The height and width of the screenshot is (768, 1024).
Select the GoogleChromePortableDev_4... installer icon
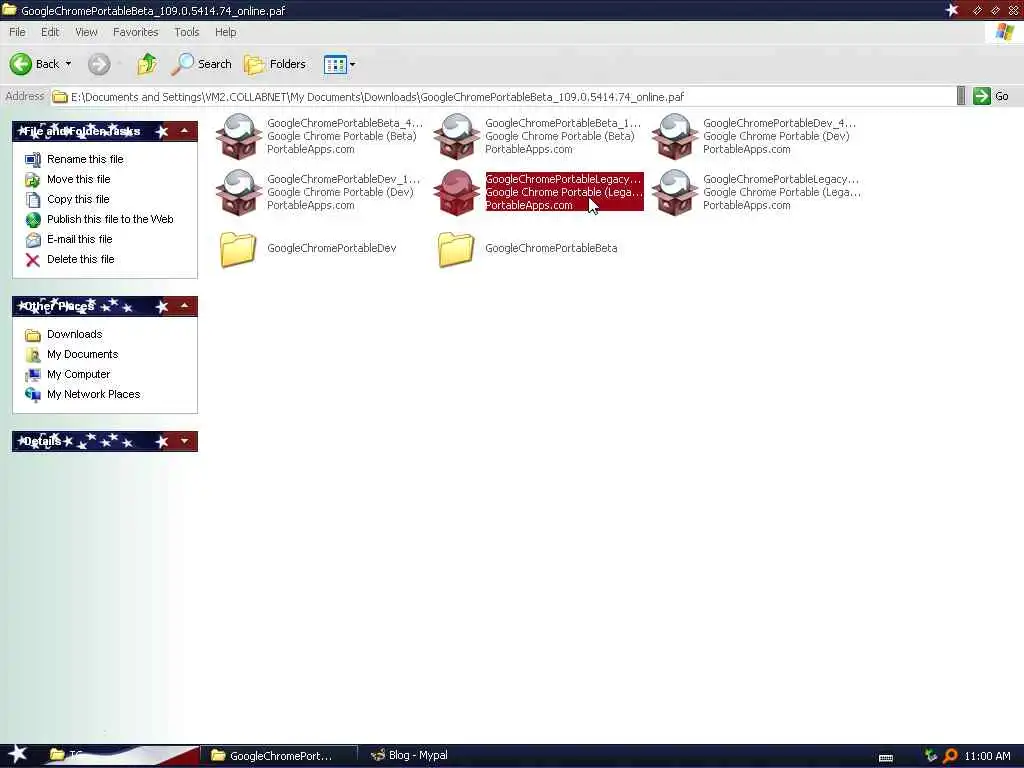click(675, 136)
